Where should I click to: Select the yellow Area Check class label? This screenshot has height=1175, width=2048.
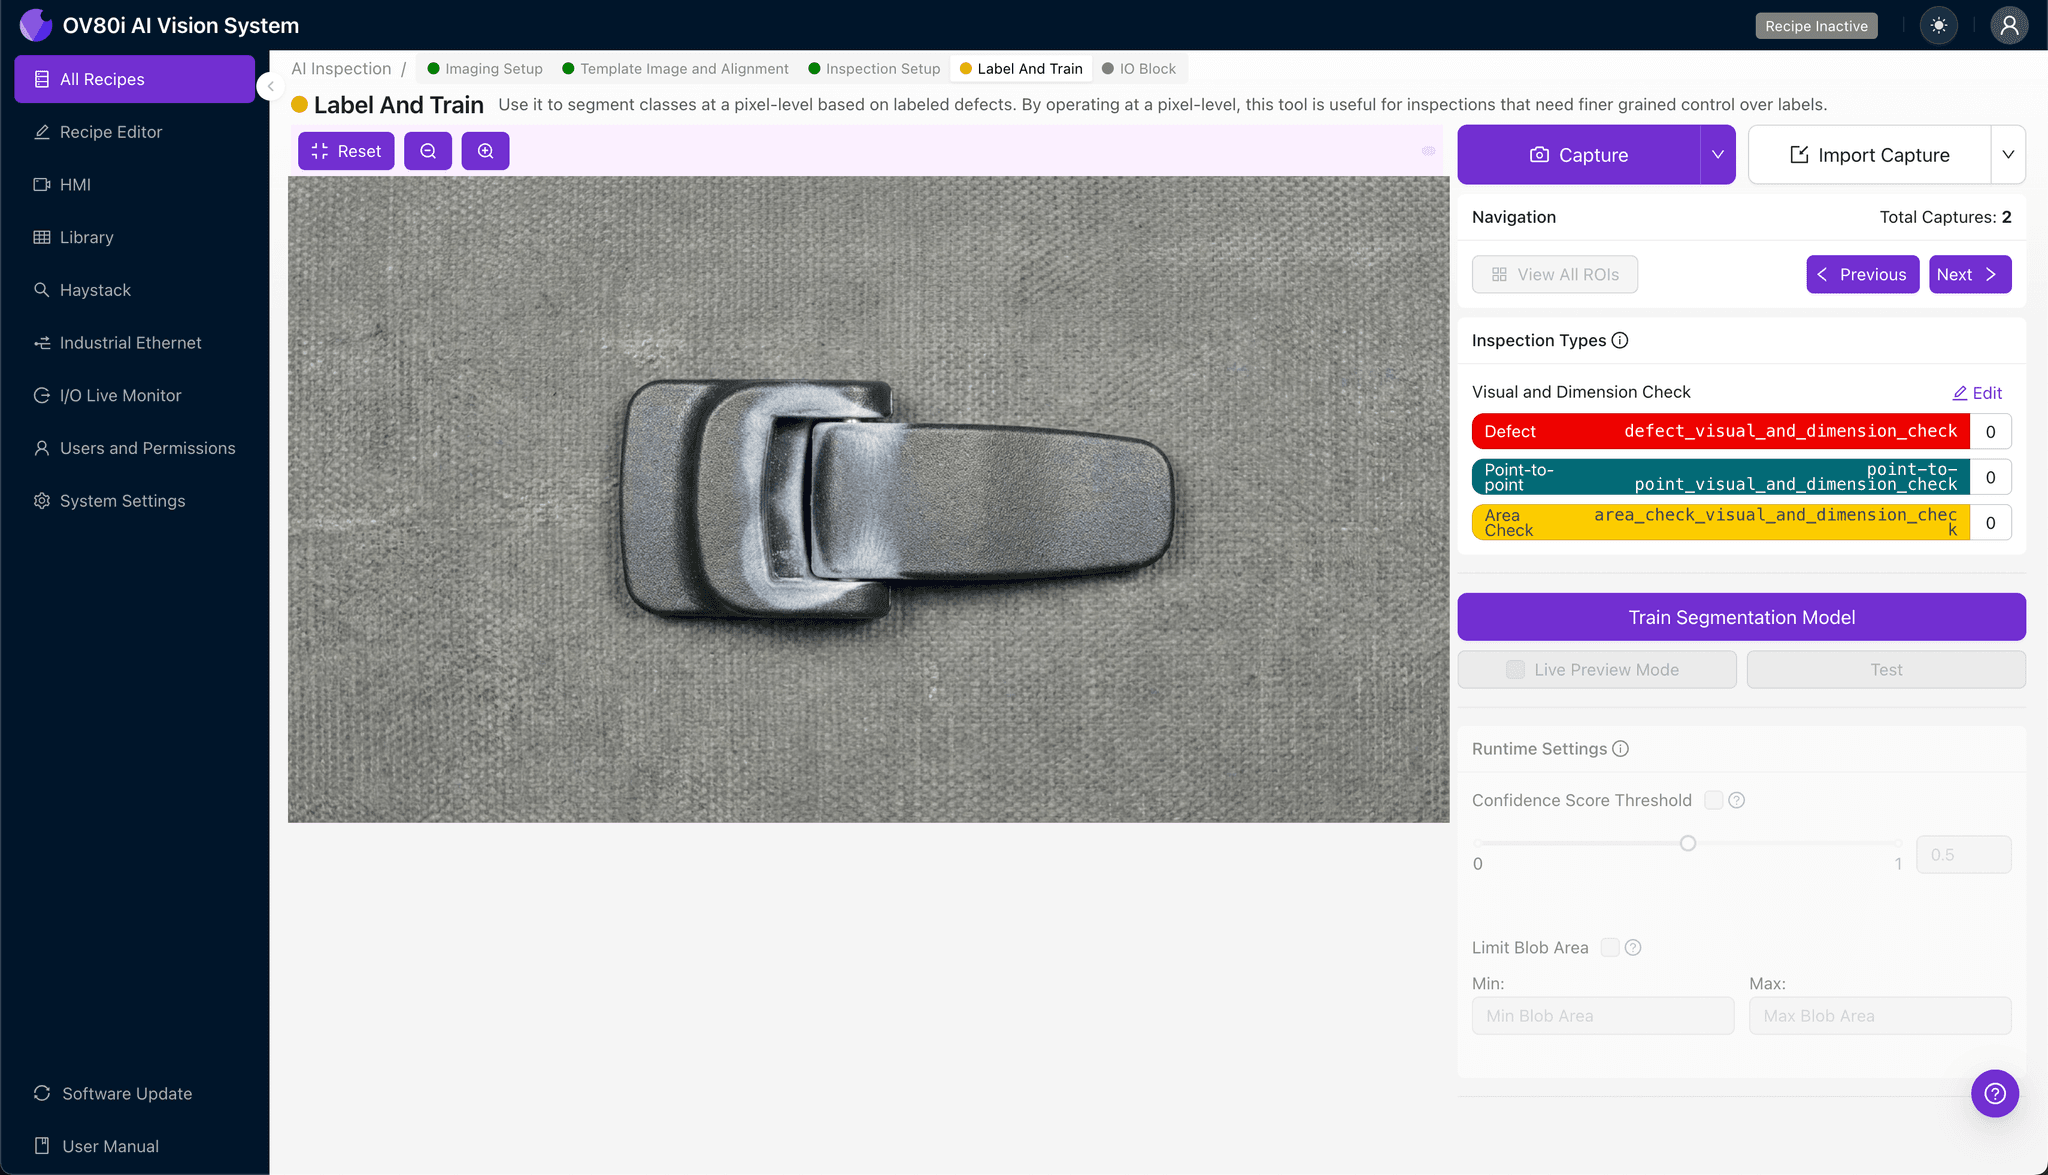pos(1720,522)
